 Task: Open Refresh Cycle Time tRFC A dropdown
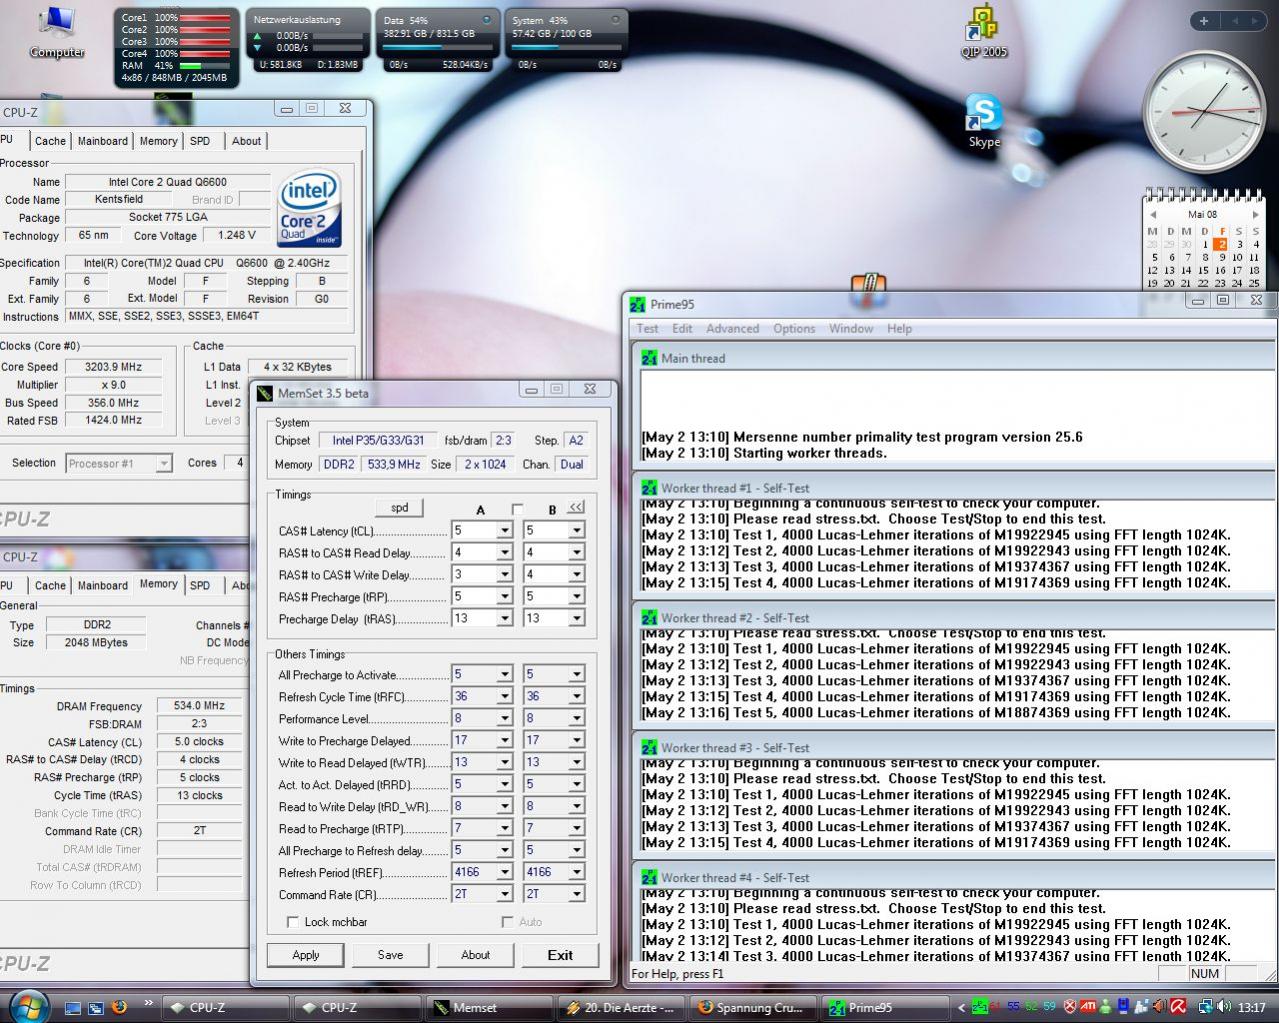click(x=505, y=697)
